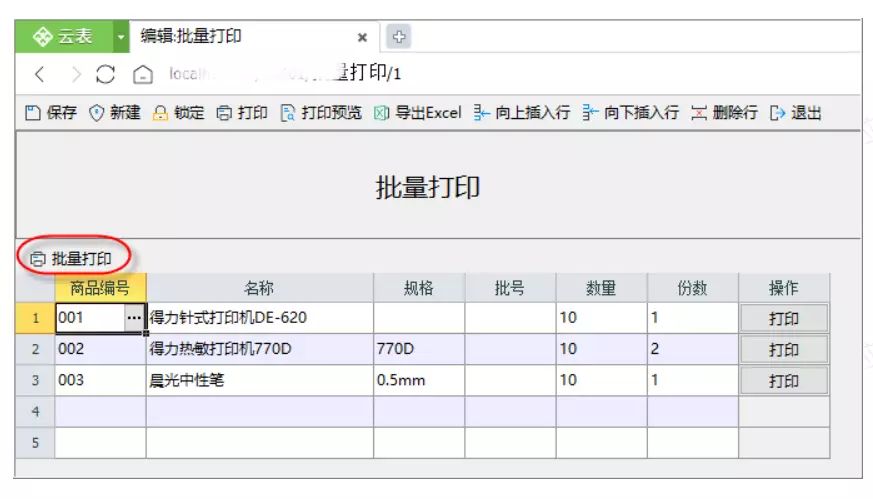Go forward with the right arrow

click(x=76, y=74)
